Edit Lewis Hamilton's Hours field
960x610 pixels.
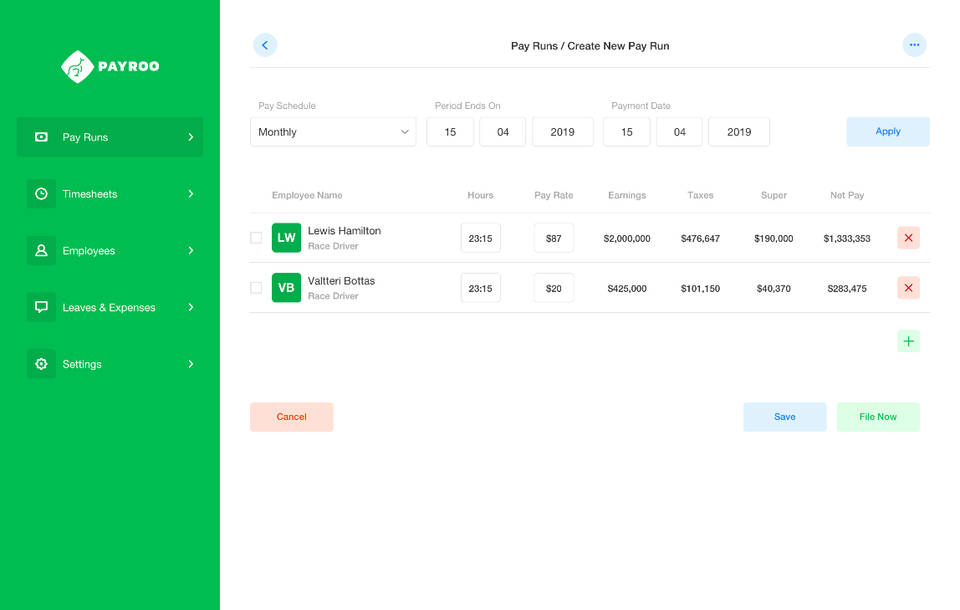click(481, 238)
